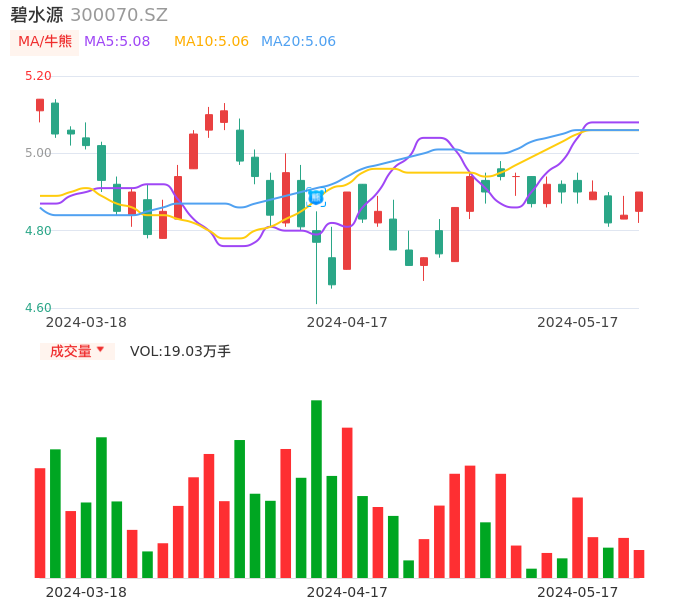Image resolution: width=686 pixels, height=606 pixels.
Task: Click the blue bear marker on chart
Action: pyautogui.click(x=316, y=197)
